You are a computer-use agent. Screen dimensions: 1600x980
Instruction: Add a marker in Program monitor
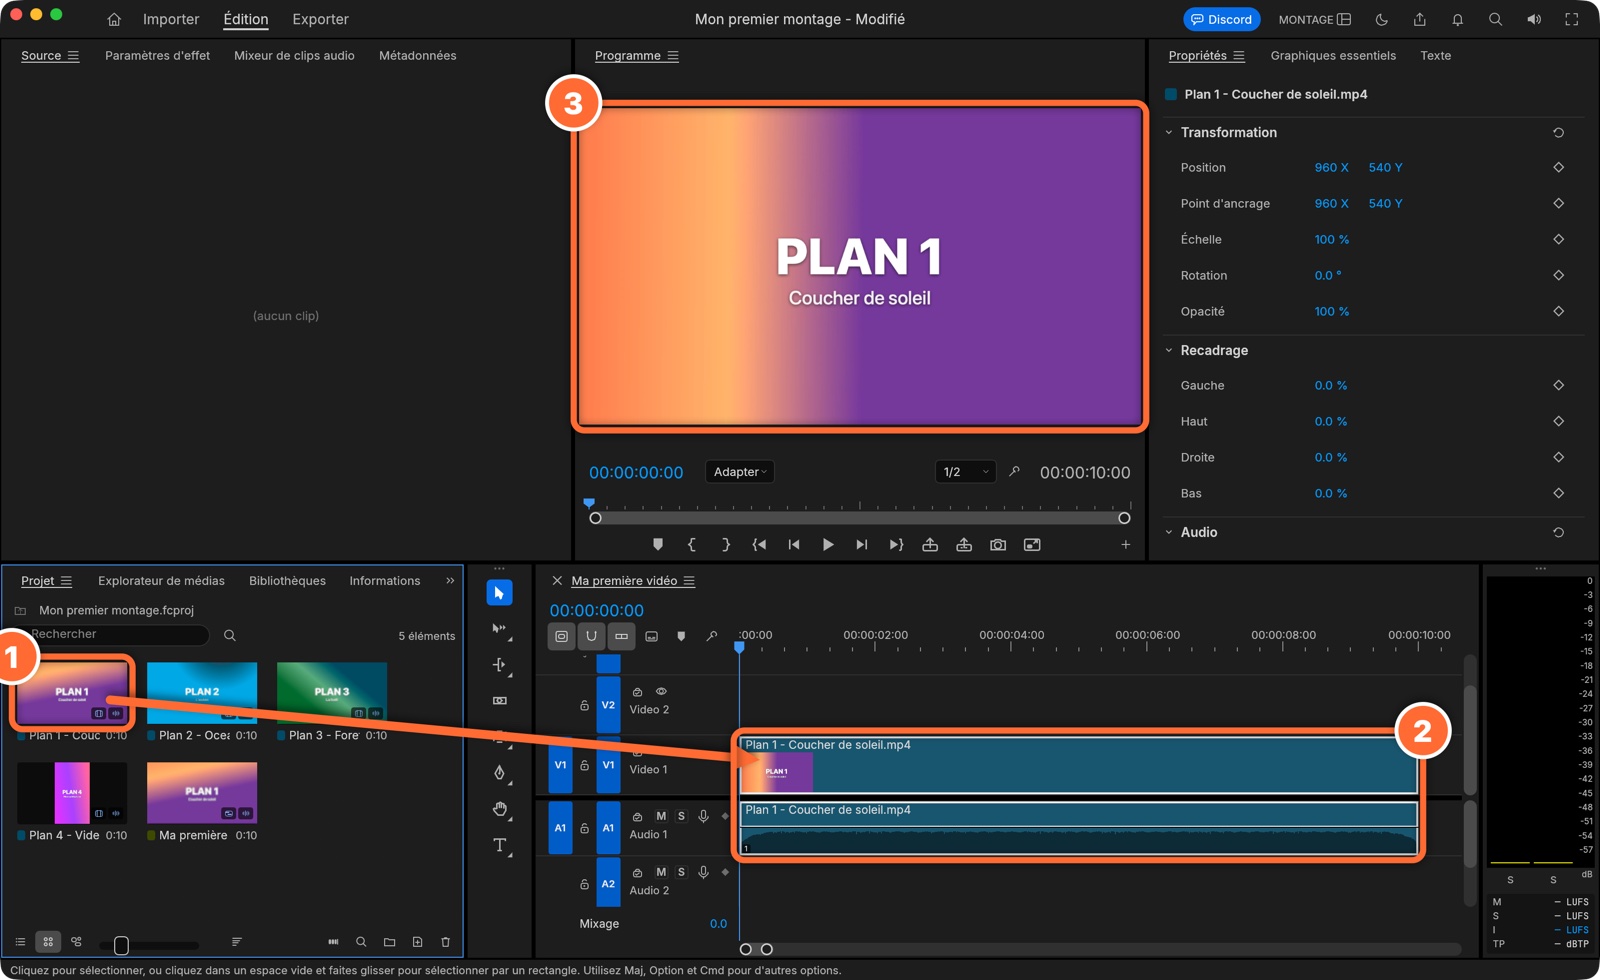click(x=657, y=545)
